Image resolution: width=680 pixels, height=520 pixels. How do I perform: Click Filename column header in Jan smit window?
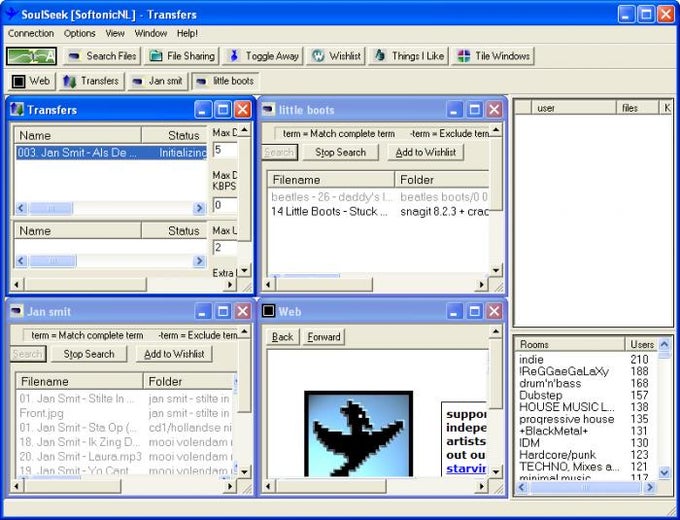pyautogui.click(x=80, y=381)
